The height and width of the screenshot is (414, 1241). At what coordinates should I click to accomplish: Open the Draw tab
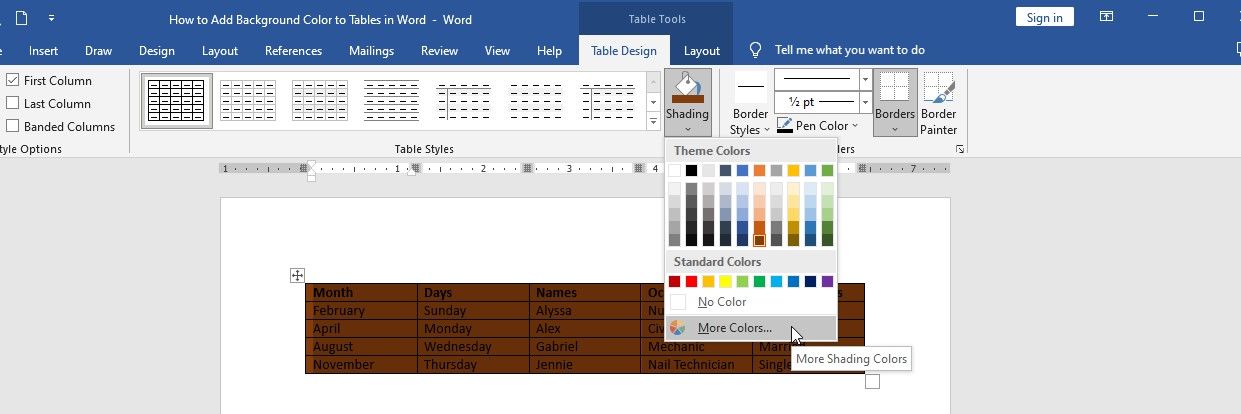tap(98, 51)
